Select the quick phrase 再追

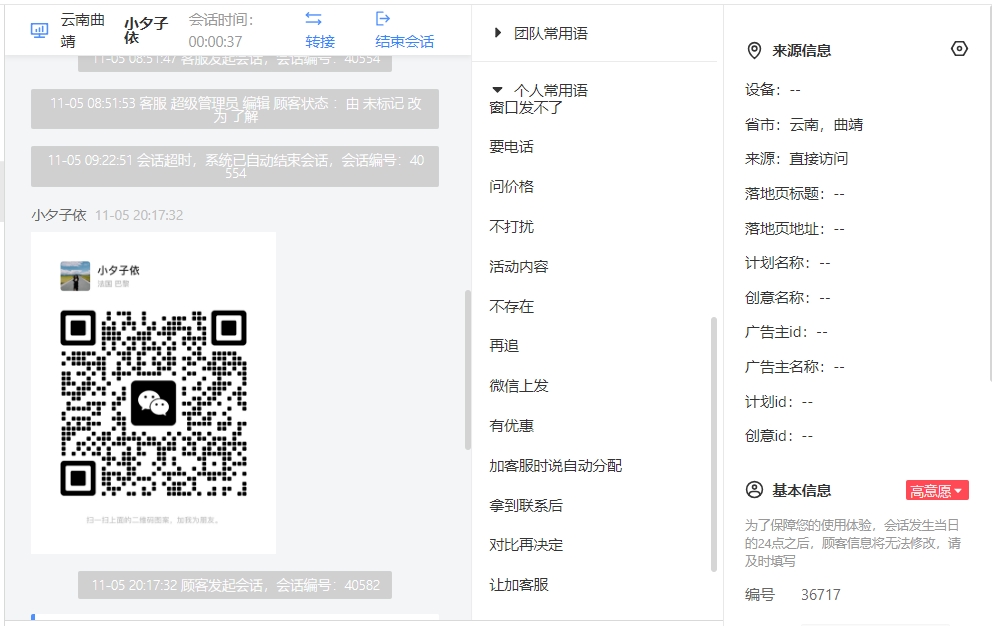[504, 346]
